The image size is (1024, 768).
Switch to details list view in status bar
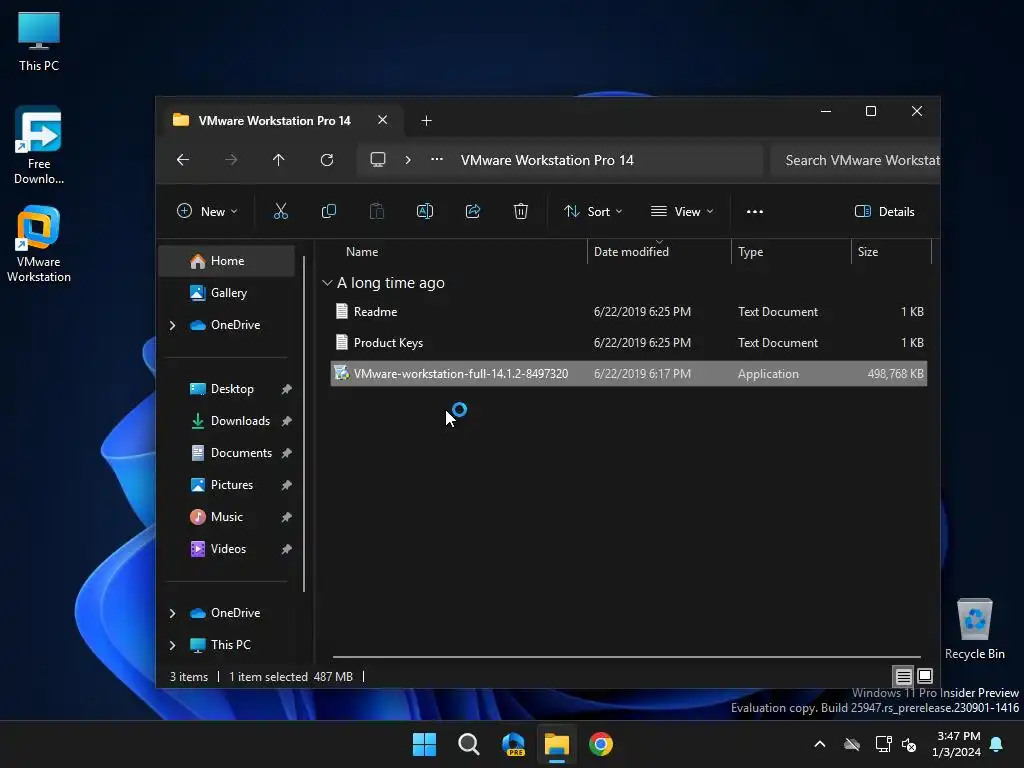pyautogui.click(x=903, y=676)
